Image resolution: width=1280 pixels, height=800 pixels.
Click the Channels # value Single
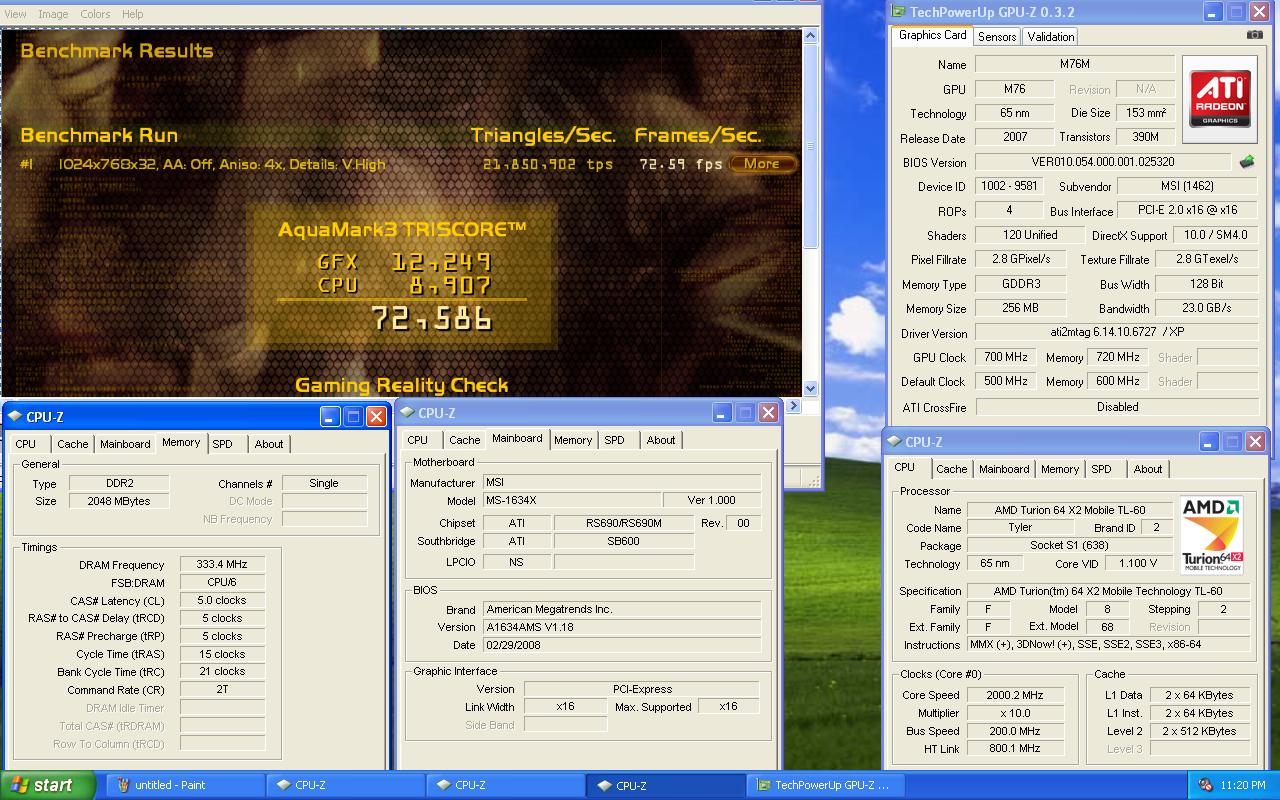tap(324, 483)
